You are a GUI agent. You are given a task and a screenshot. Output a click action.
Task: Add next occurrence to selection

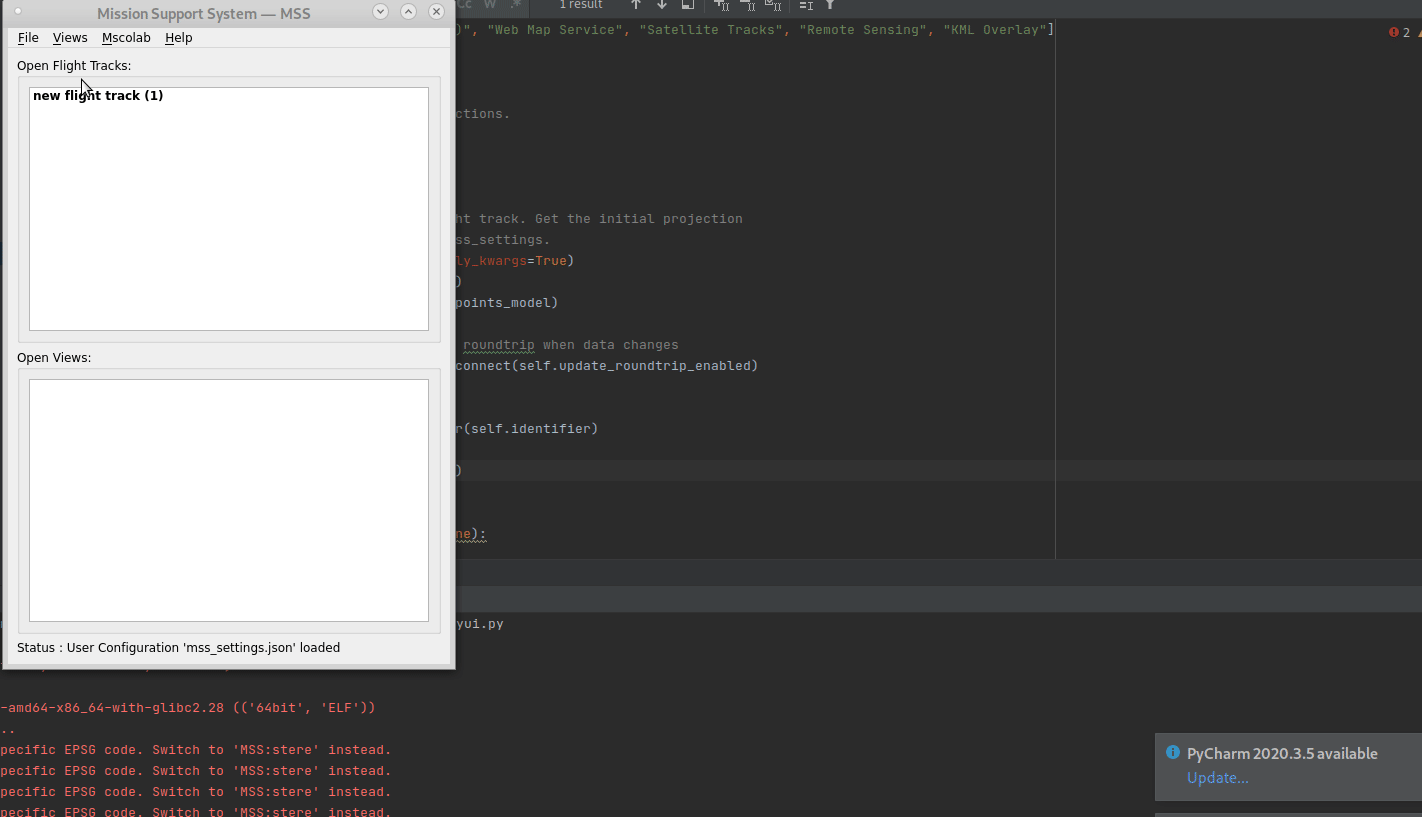coord(721,6)
